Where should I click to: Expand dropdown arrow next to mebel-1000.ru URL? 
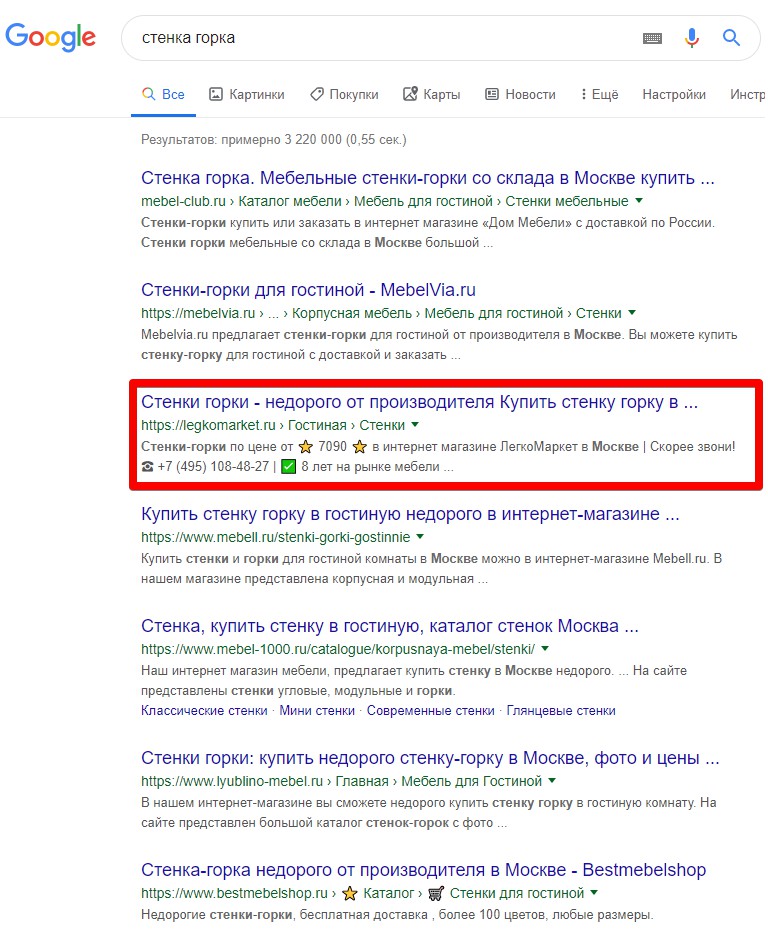(545, 649)
